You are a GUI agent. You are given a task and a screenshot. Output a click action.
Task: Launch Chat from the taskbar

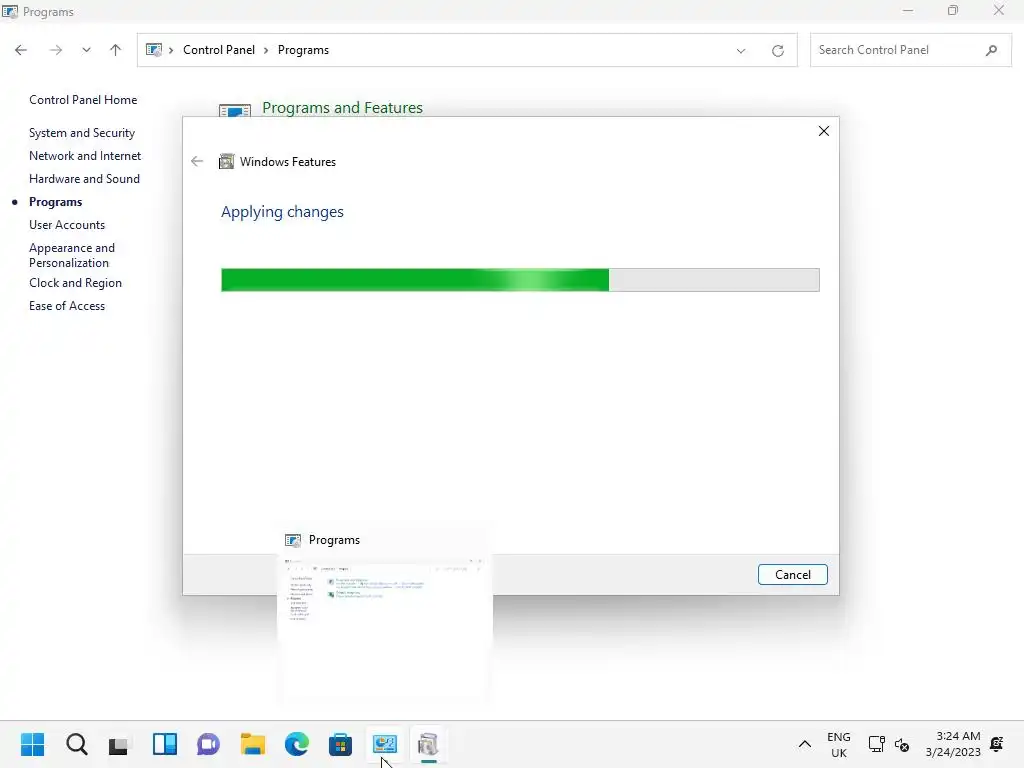208,744
